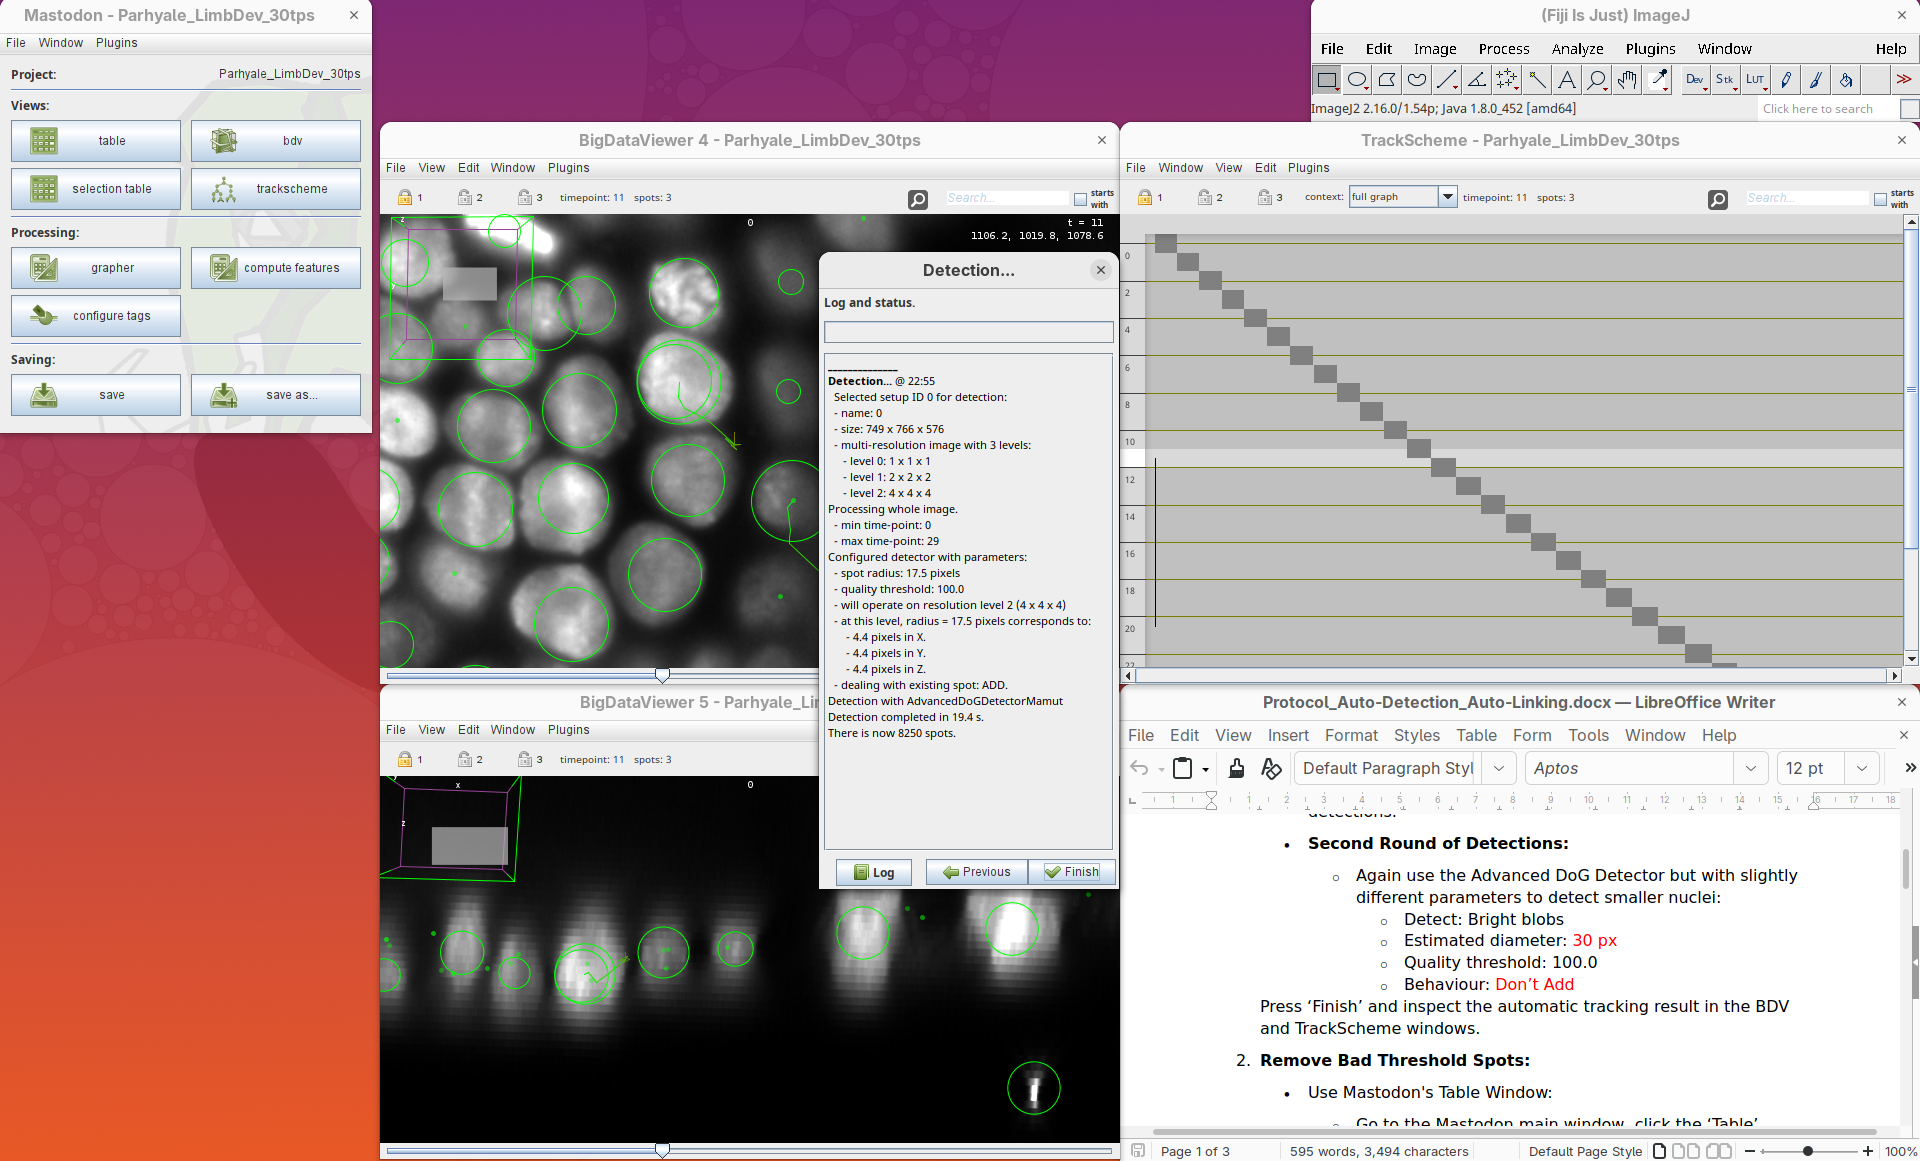
Task: Click the clone formatting paintbrush in Writer
Action: [1237, 768]
